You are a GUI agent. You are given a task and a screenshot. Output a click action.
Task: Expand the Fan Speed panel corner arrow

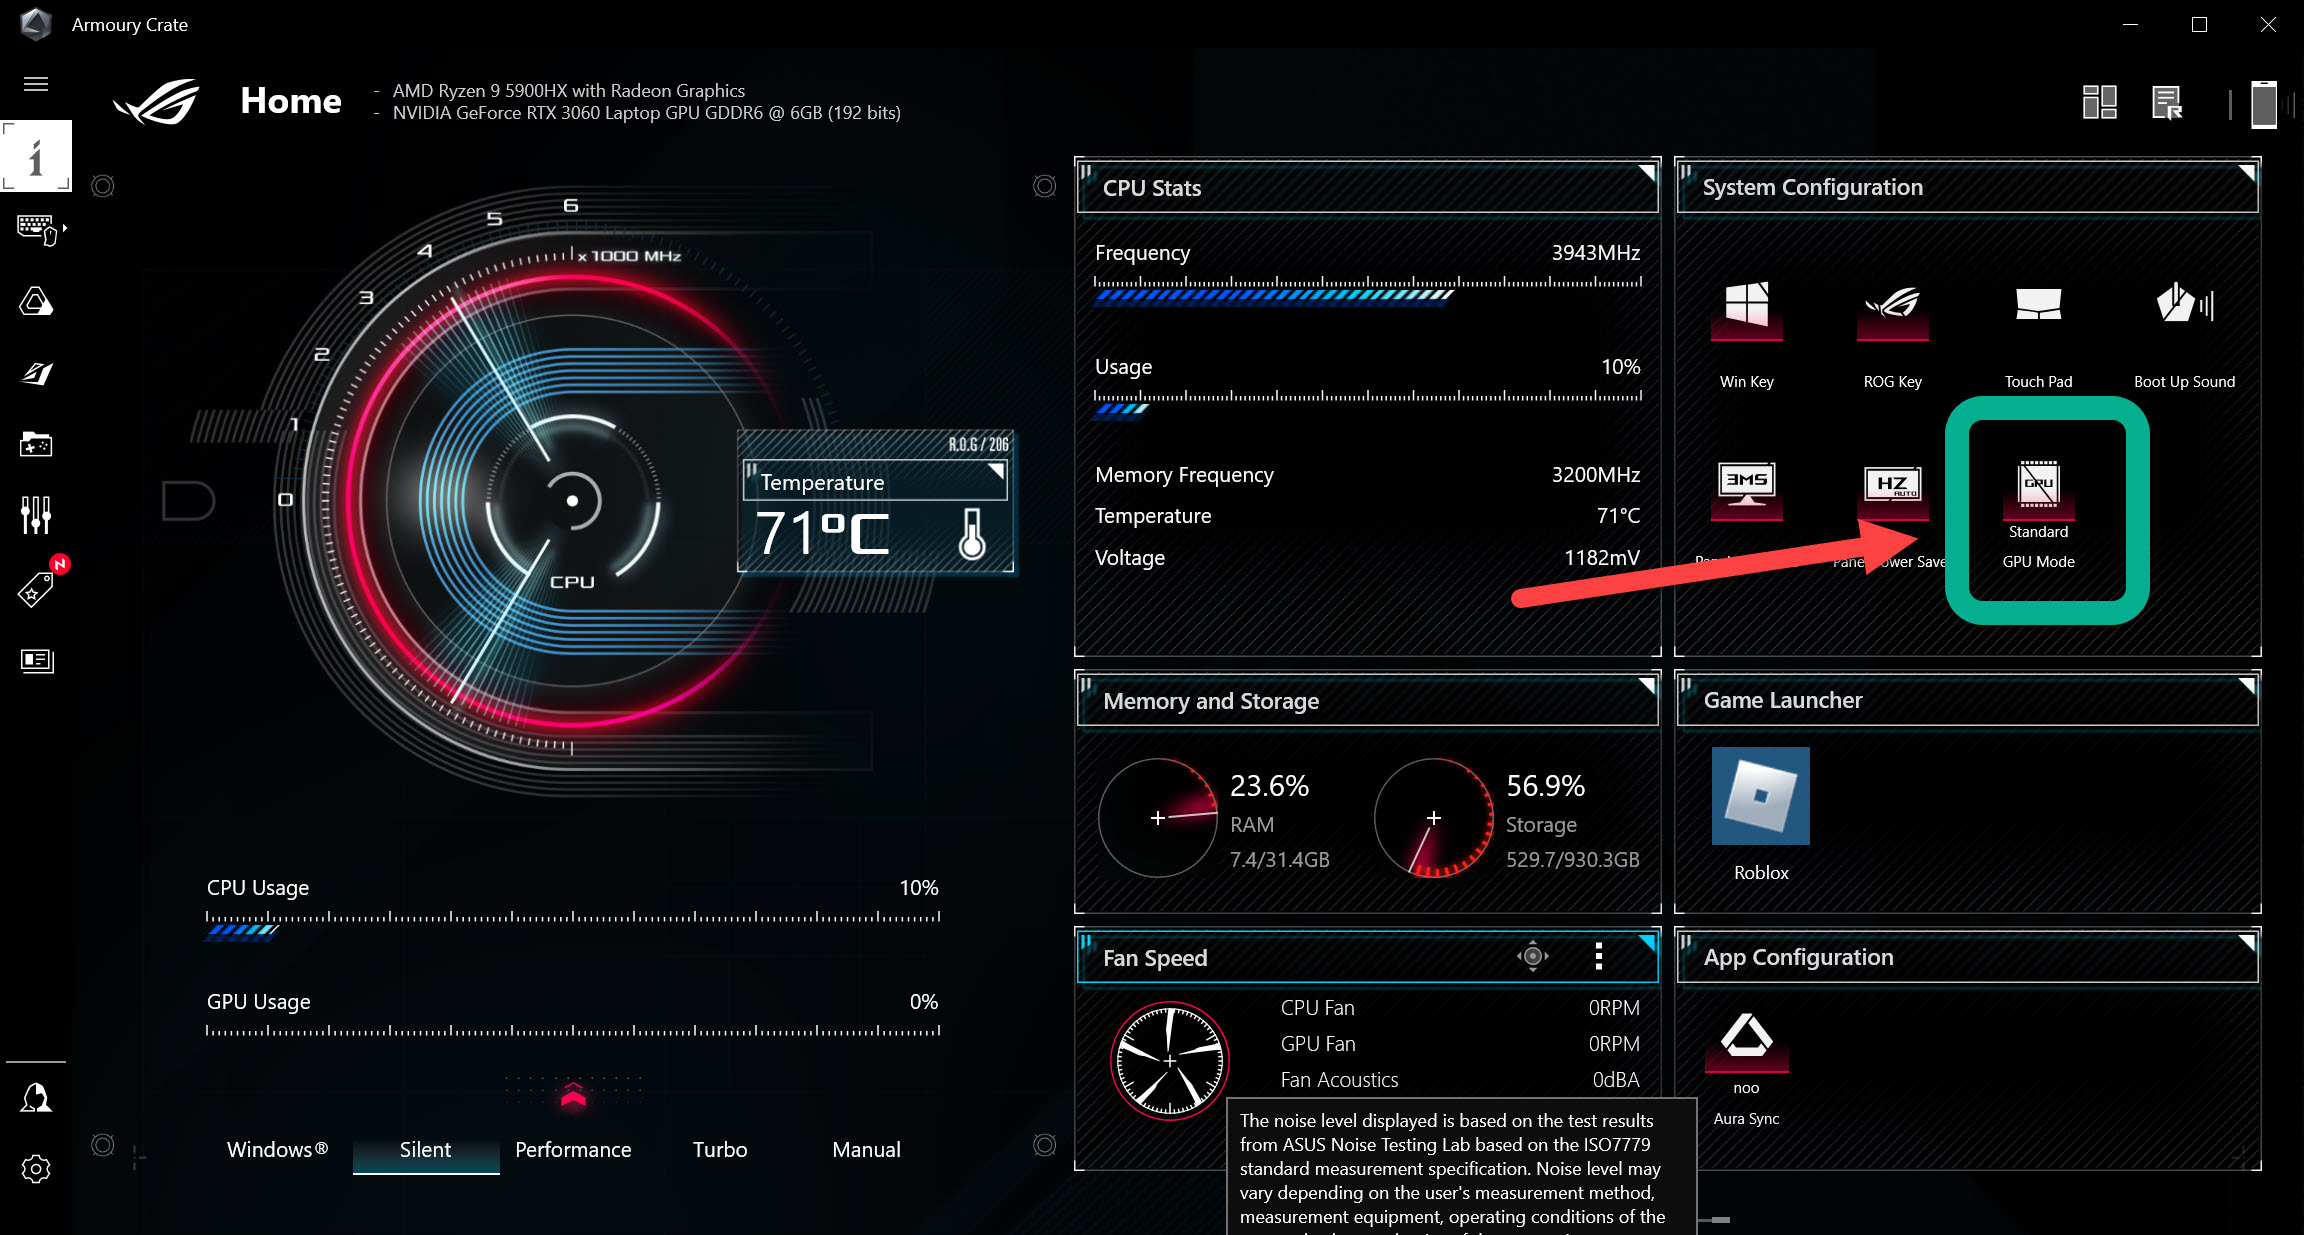(x=1646, y=943)
